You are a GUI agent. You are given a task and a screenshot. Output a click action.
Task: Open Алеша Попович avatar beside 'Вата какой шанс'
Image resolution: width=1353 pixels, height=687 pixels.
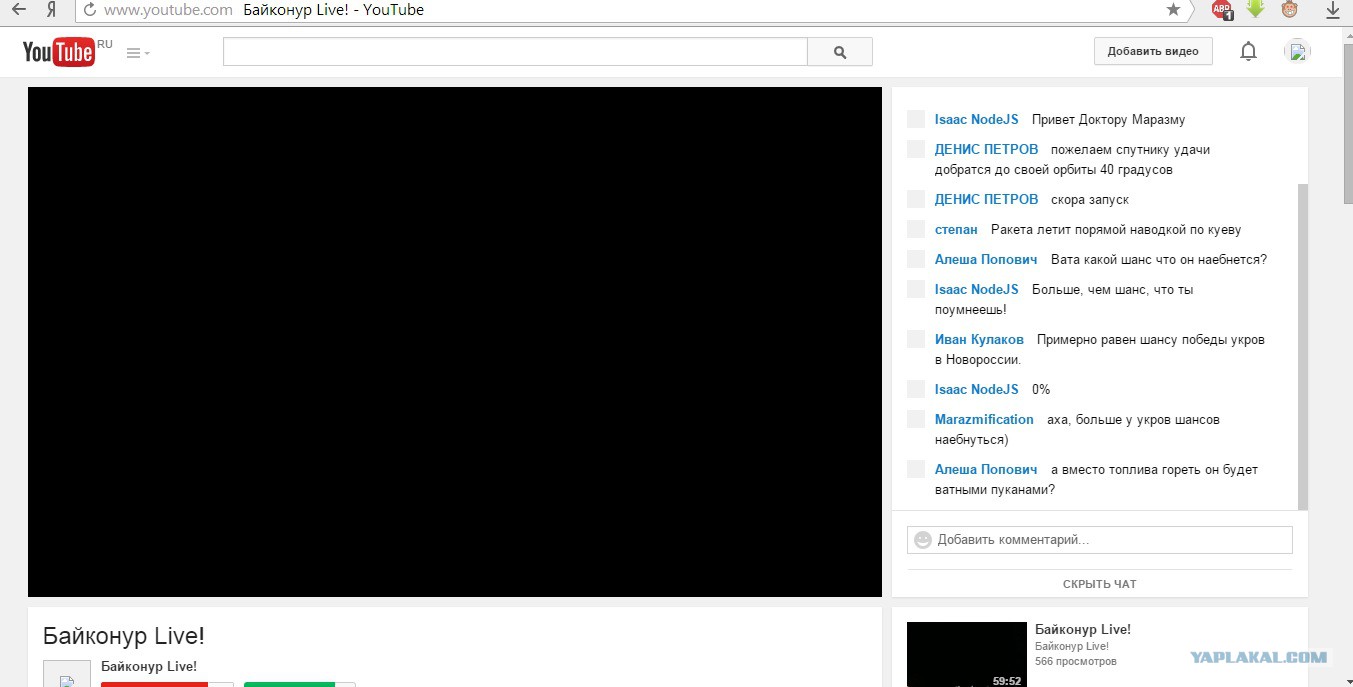click(x=916, y=259)
